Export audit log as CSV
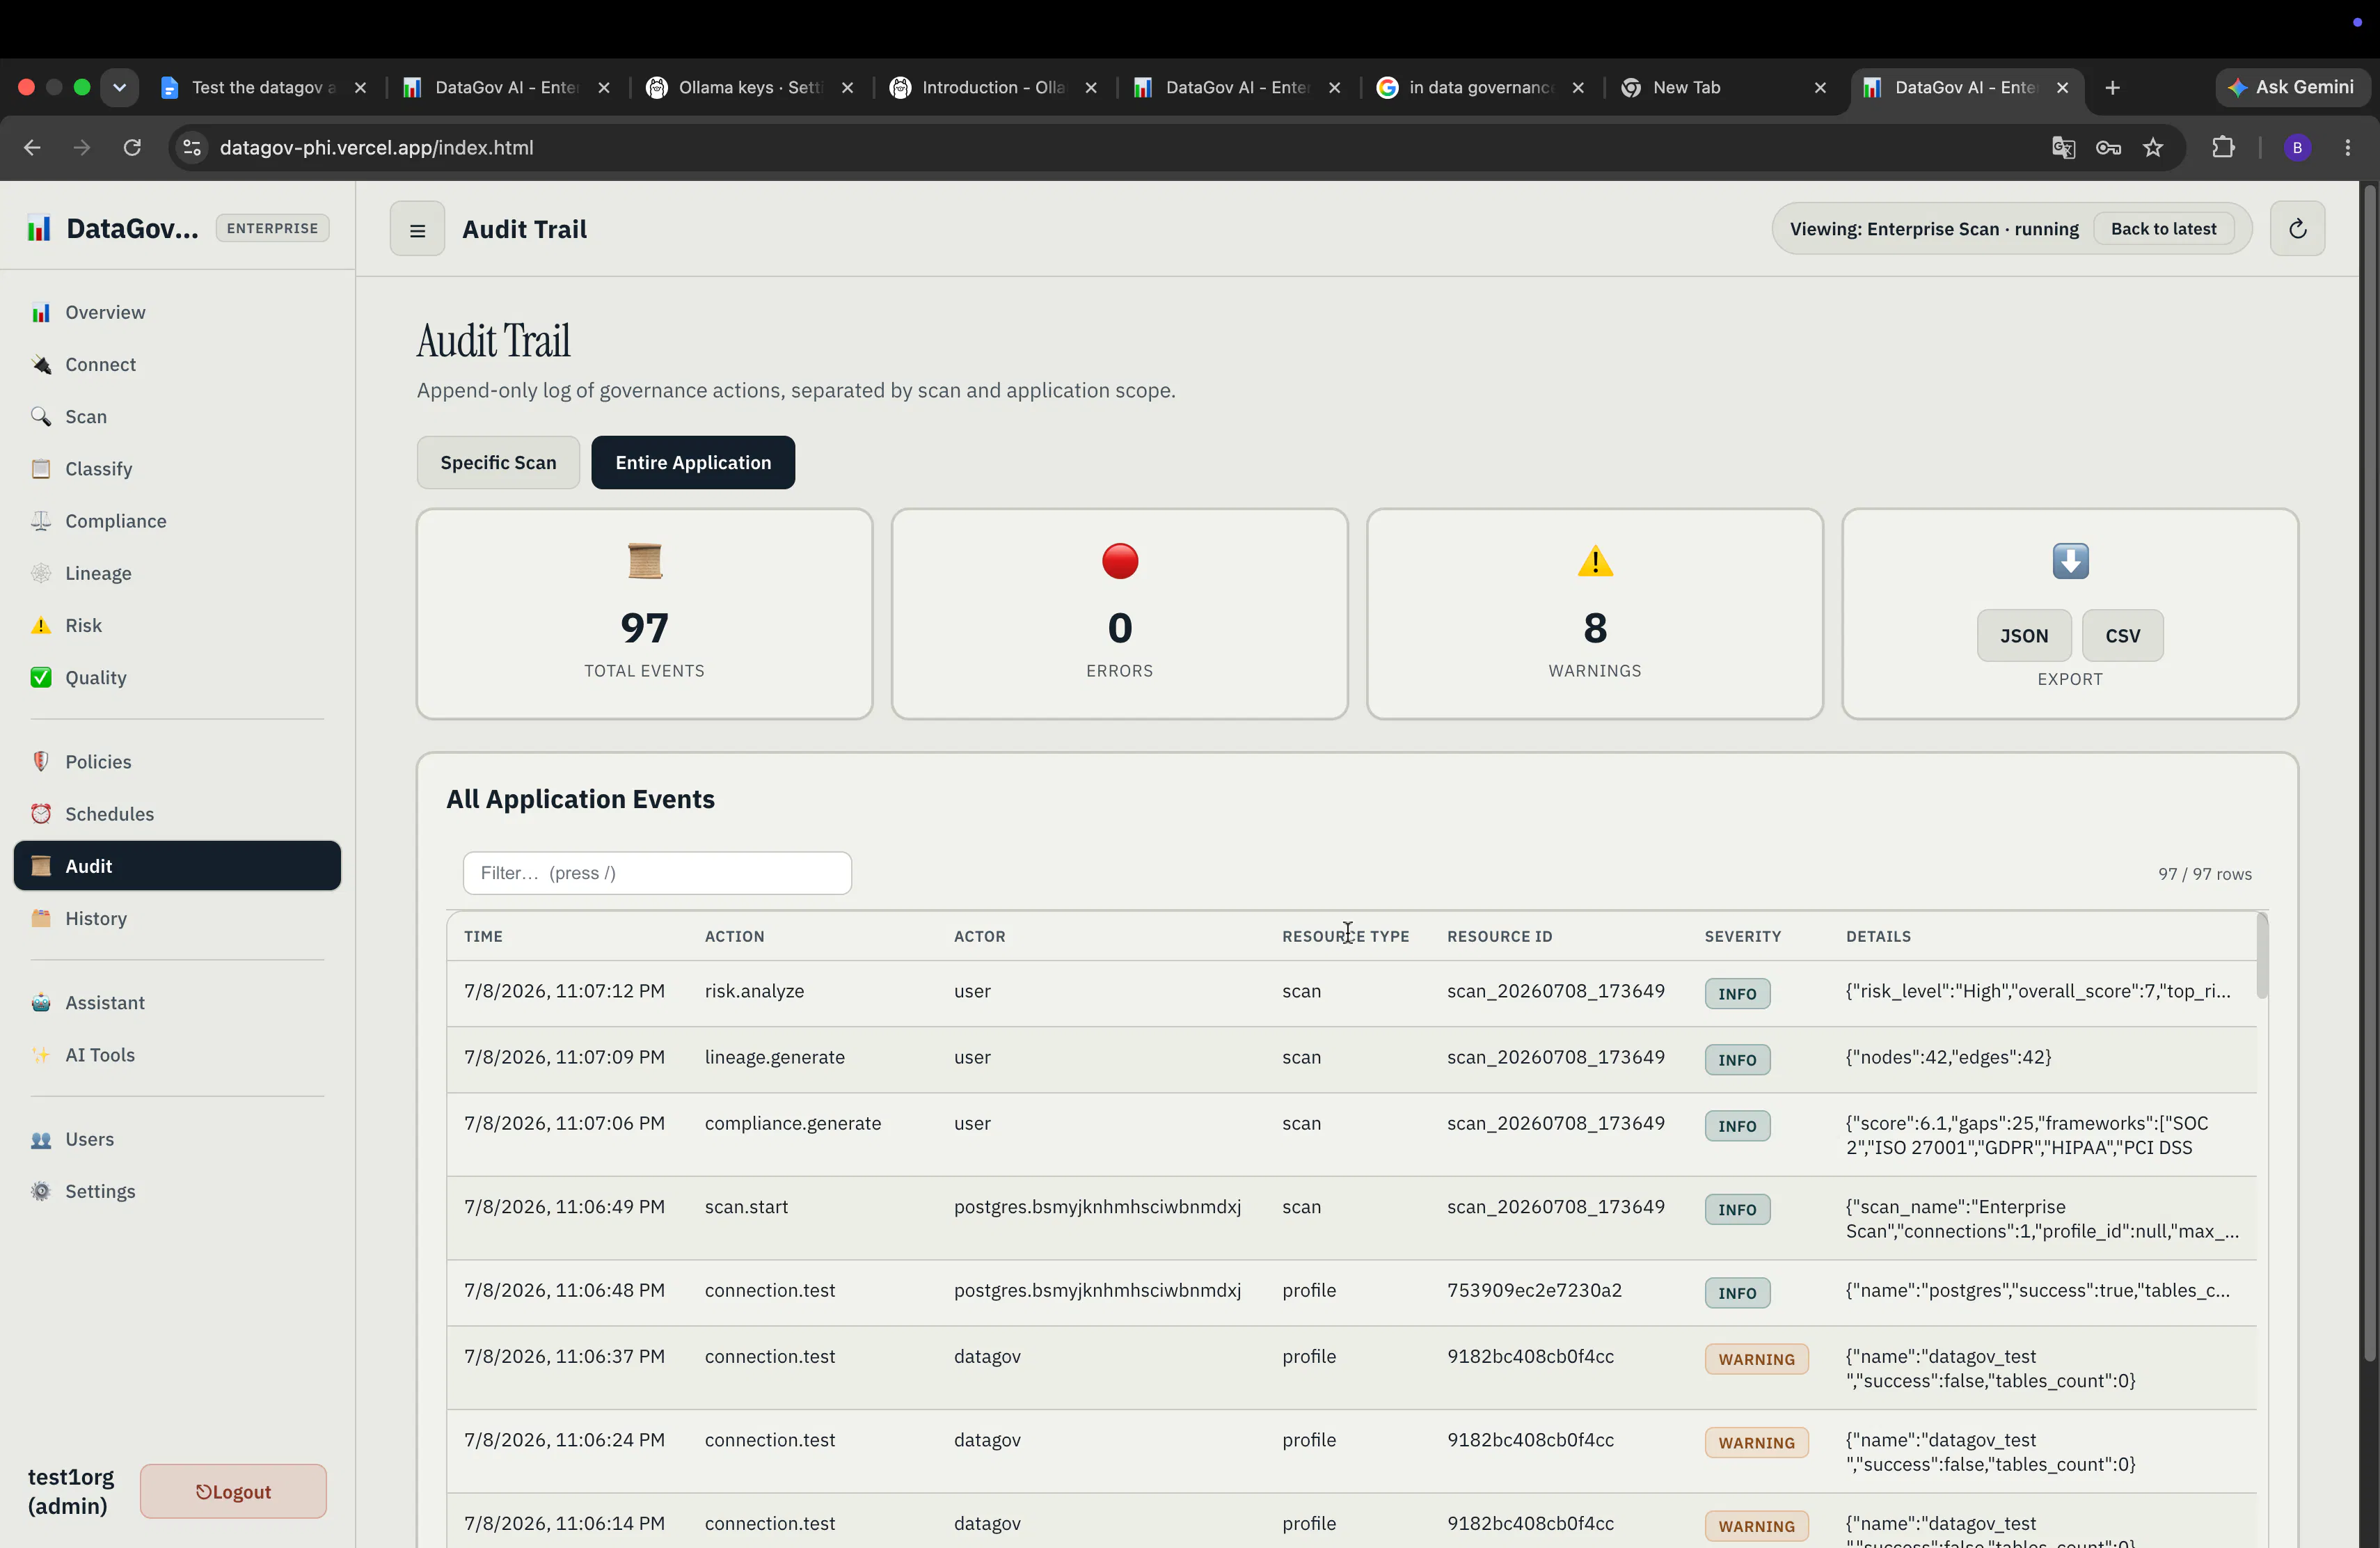 (x=2122, y=635)
